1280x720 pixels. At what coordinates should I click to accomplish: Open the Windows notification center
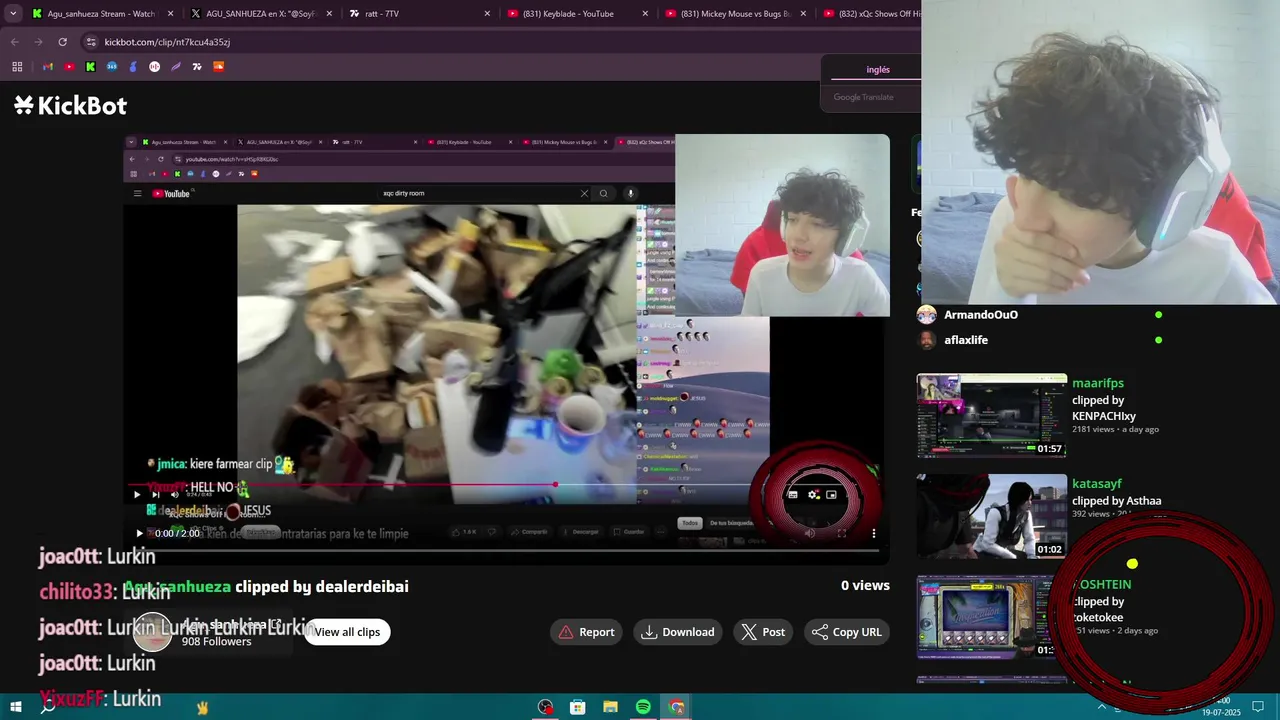(1258, 707)
